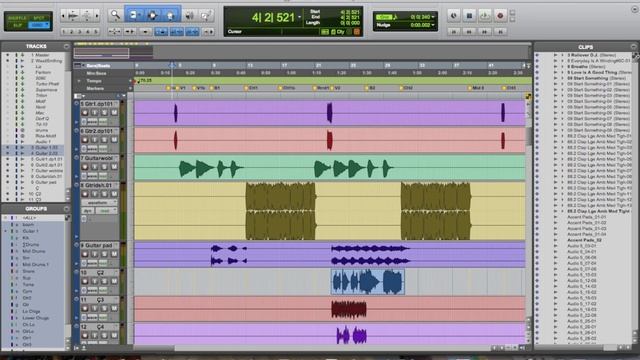Click input monitor on Gtr1.dp101 track

coord(95,113)
